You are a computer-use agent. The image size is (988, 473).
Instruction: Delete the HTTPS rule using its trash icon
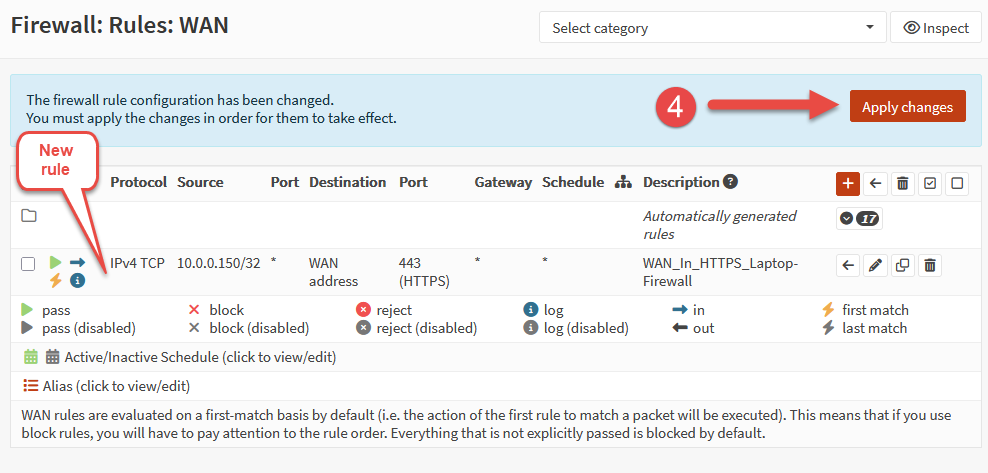click(930, 265)
